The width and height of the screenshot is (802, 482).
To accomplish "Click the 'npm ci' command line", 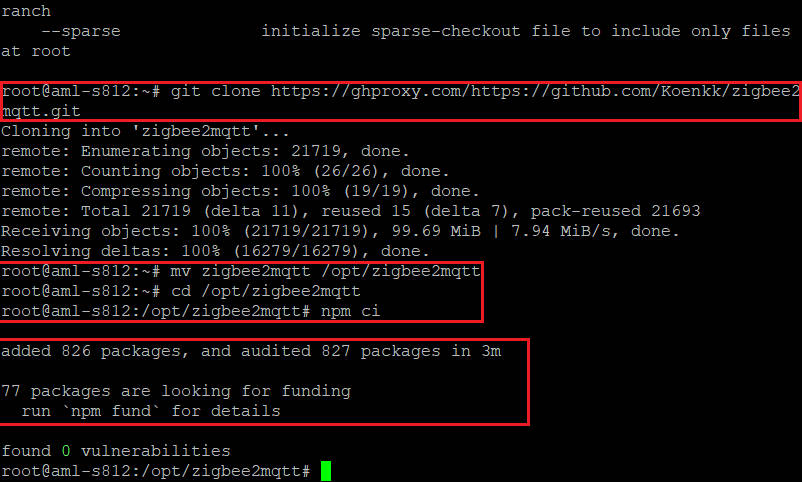I will (x=191, y=311).
